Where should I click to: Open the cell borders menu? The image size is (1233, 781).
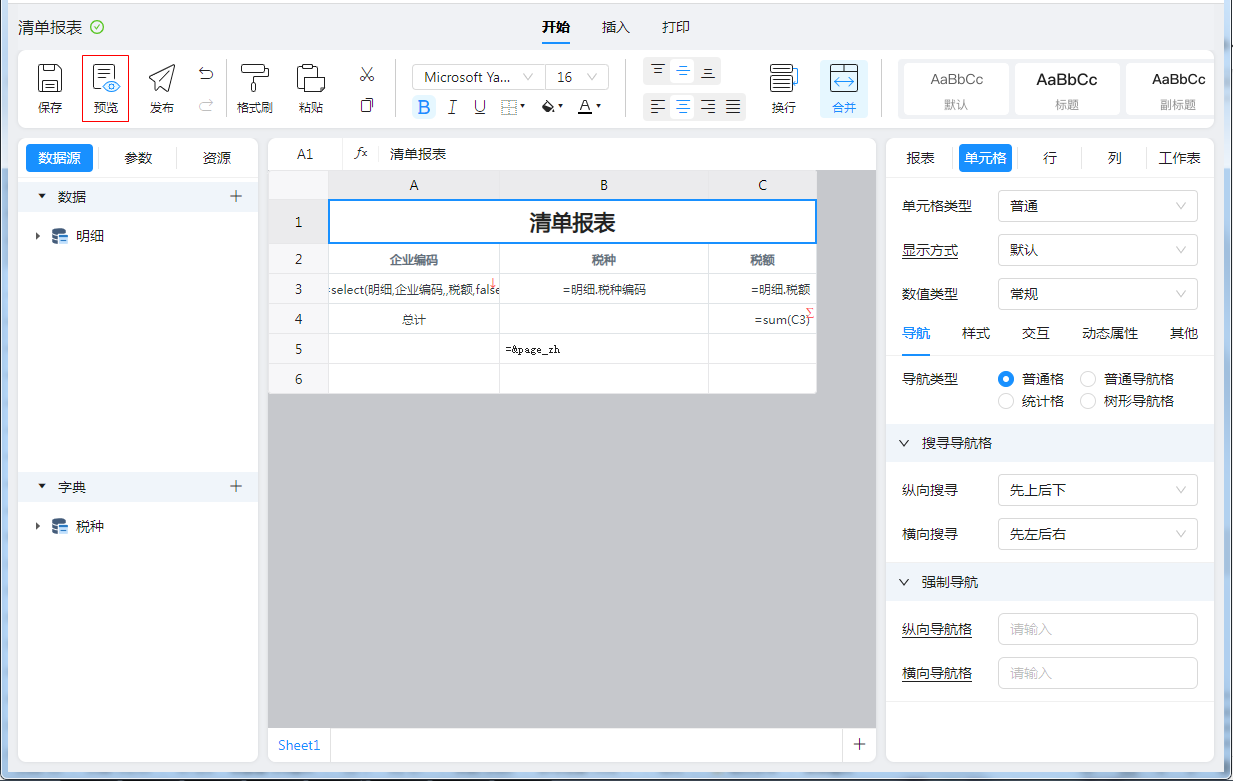click(513, 107)
